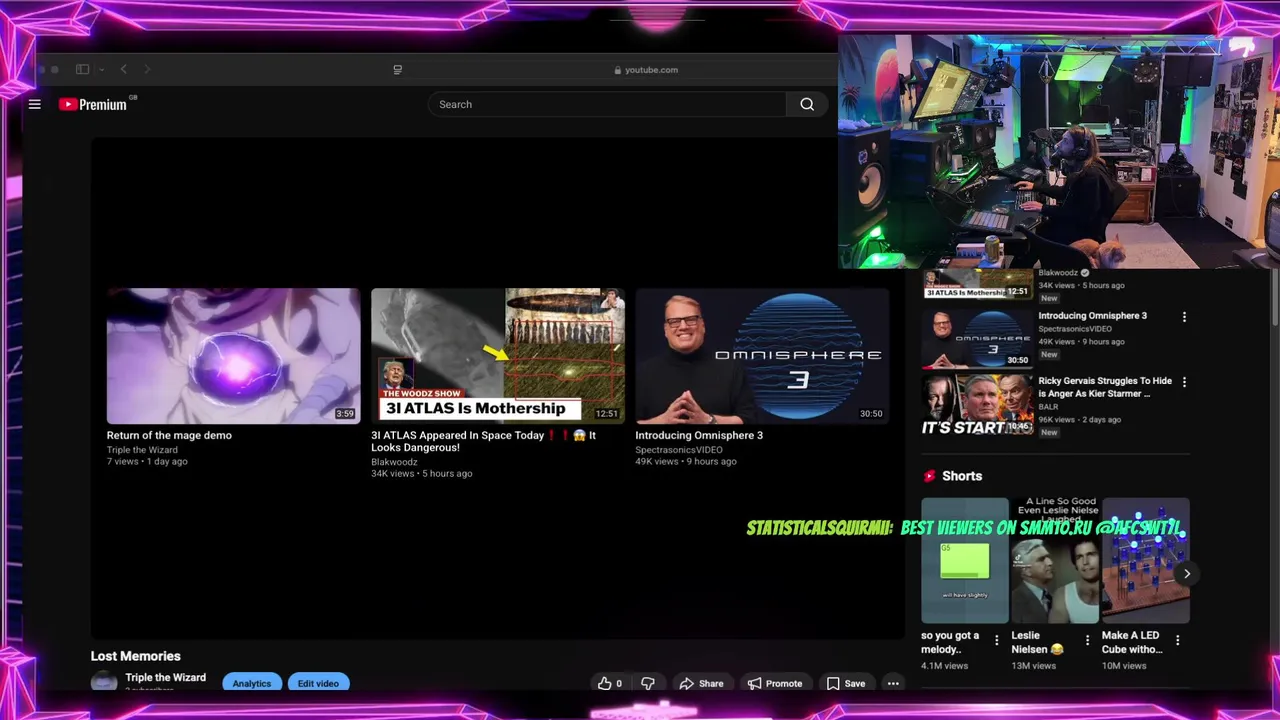Click the sidebar SpectrasonicsVIDEO channel name

coord(1074,329)
